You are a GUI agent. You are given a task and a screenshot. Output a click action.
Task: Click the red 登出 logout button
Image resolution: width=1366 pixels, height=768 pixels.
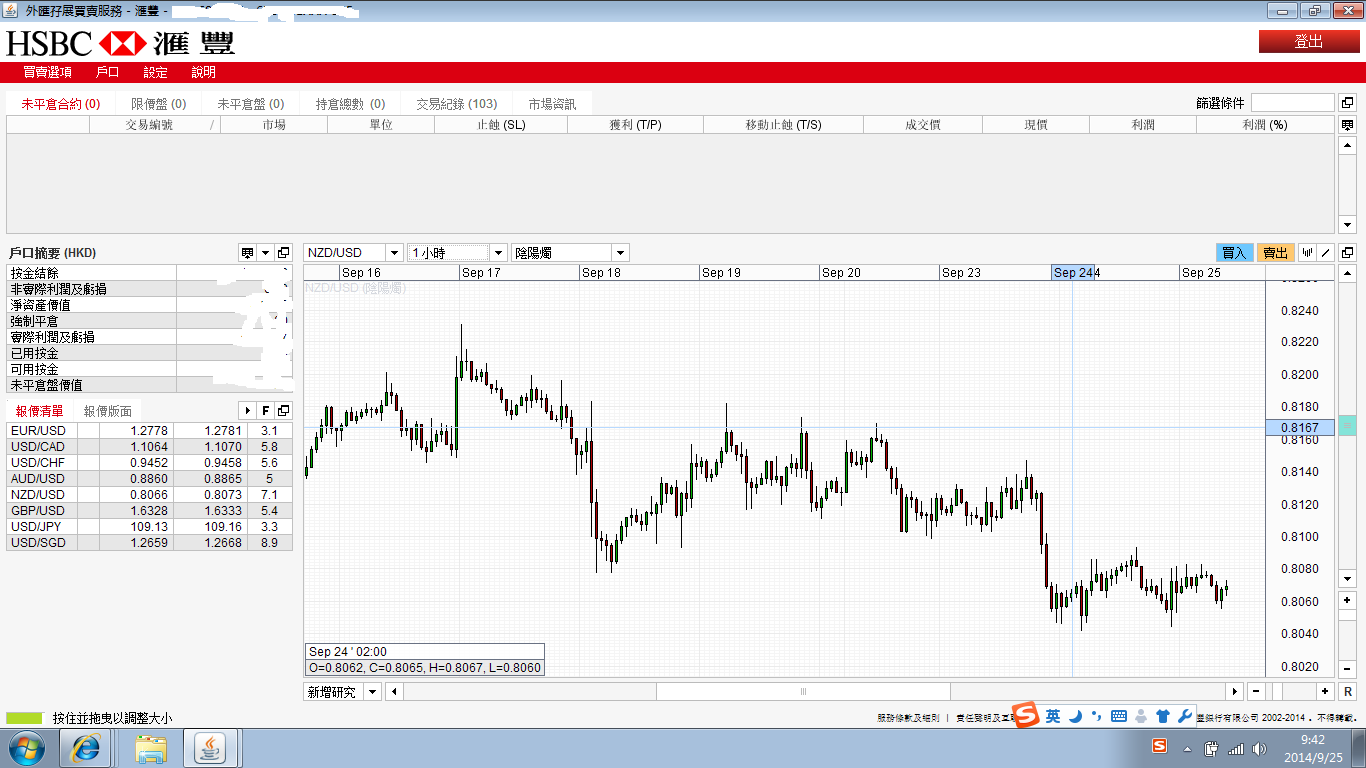click(x=1309, y=41)
